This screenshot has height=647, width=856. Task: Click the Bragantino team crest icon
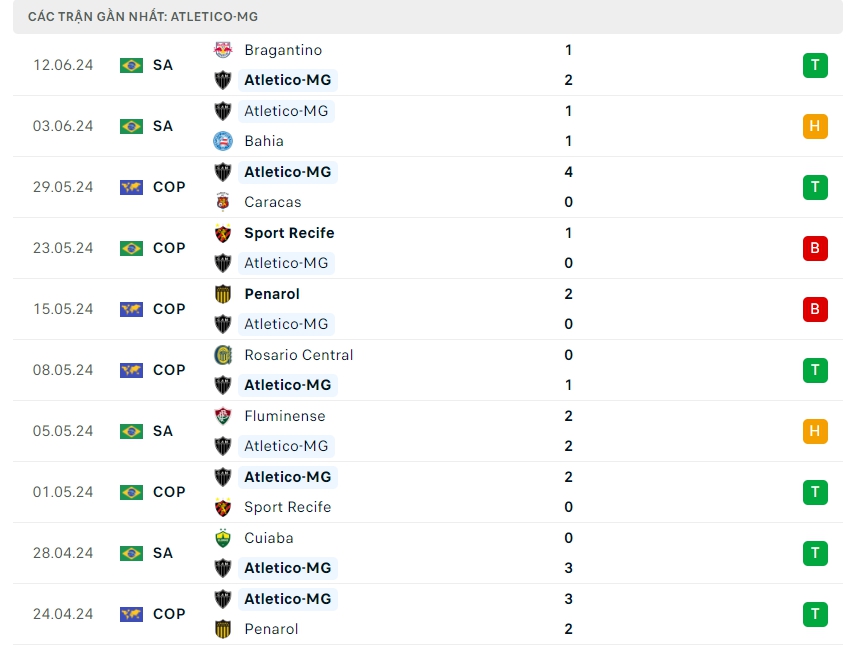223,50
